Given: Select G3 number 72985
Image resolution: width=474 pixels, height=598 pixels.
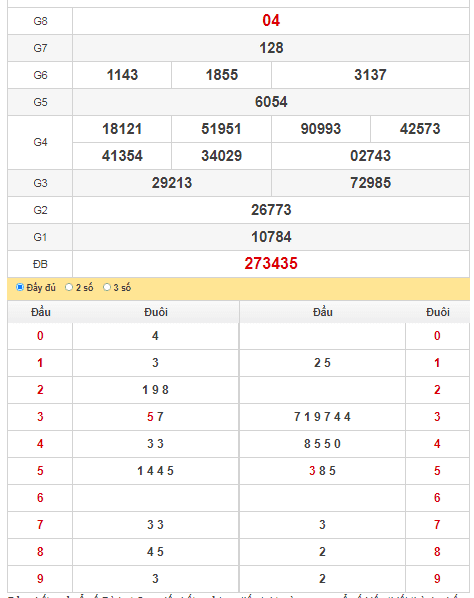Looking at the screenshot, I should (370, 183).
